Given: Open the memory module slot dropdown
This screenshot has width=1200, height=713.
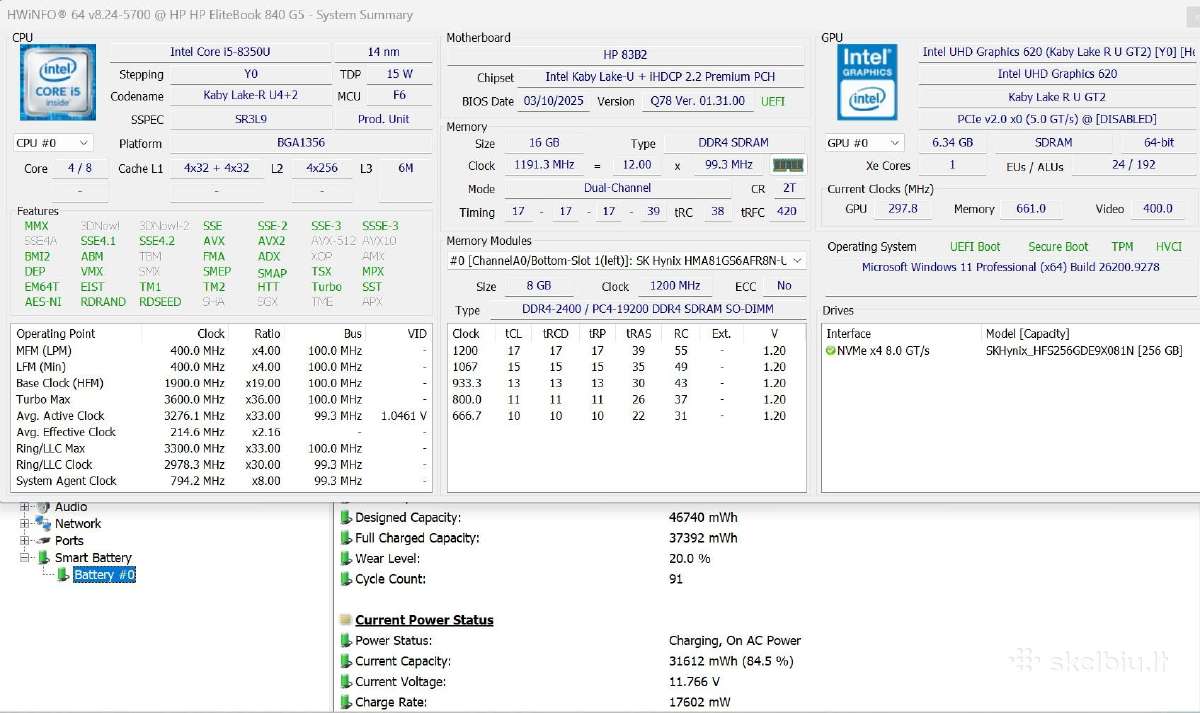Looking at the screenshot, I should (x=626, y=261).
